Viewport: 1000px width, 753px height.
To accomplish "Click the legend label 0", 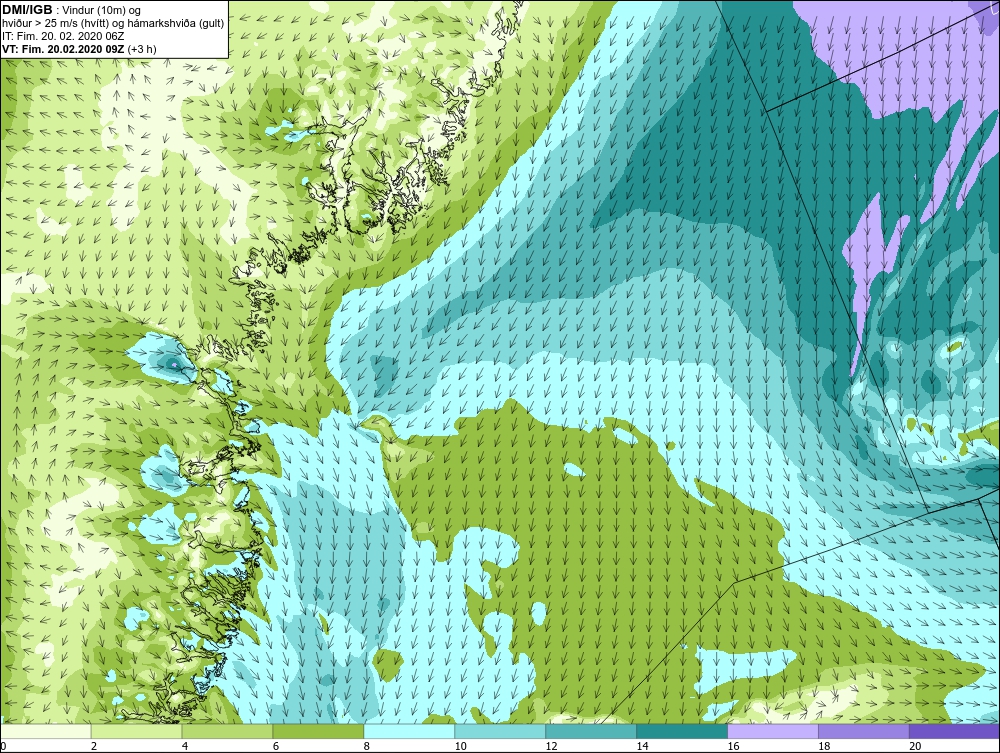I will (x=3, y=746).
